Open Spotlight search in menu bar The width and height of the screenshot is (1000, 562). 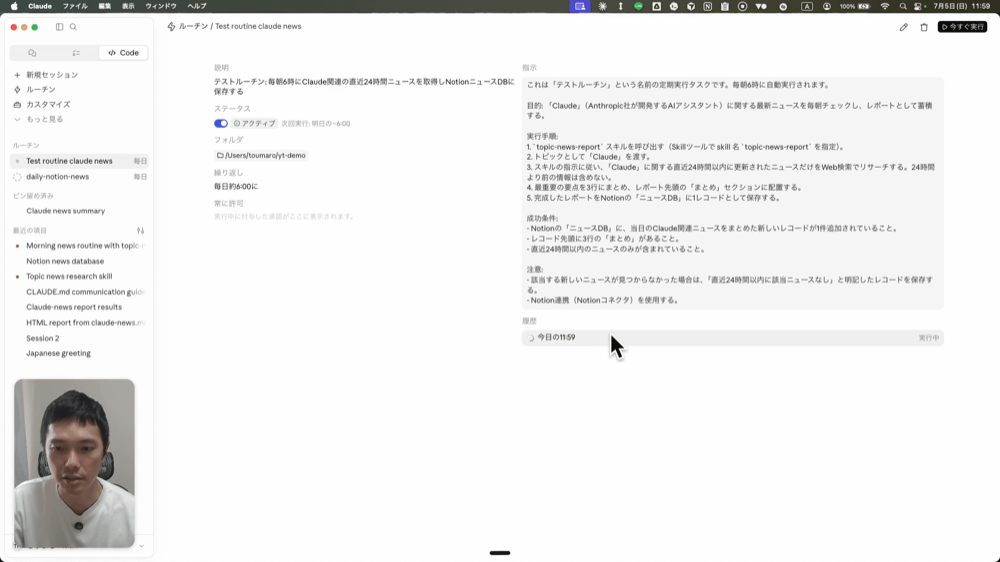coord(902,6)
